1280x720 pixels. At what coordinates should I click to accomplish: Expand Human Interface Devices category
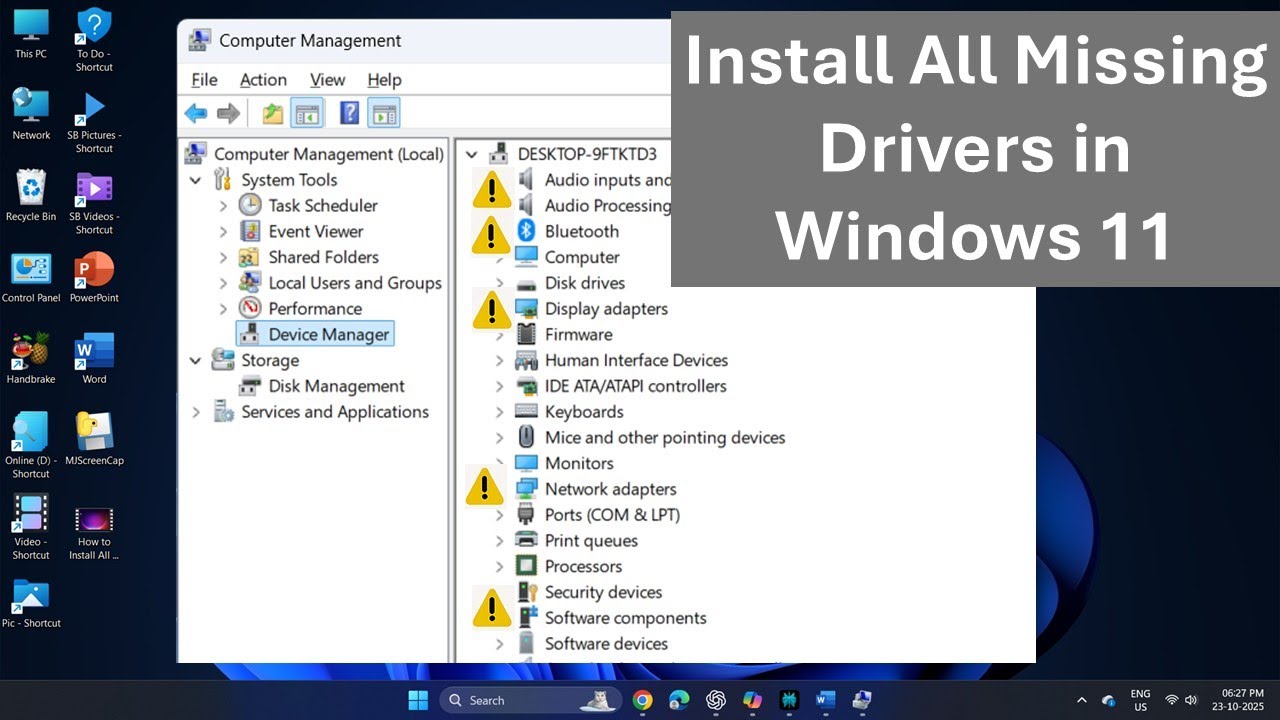[x=499, y=360]
